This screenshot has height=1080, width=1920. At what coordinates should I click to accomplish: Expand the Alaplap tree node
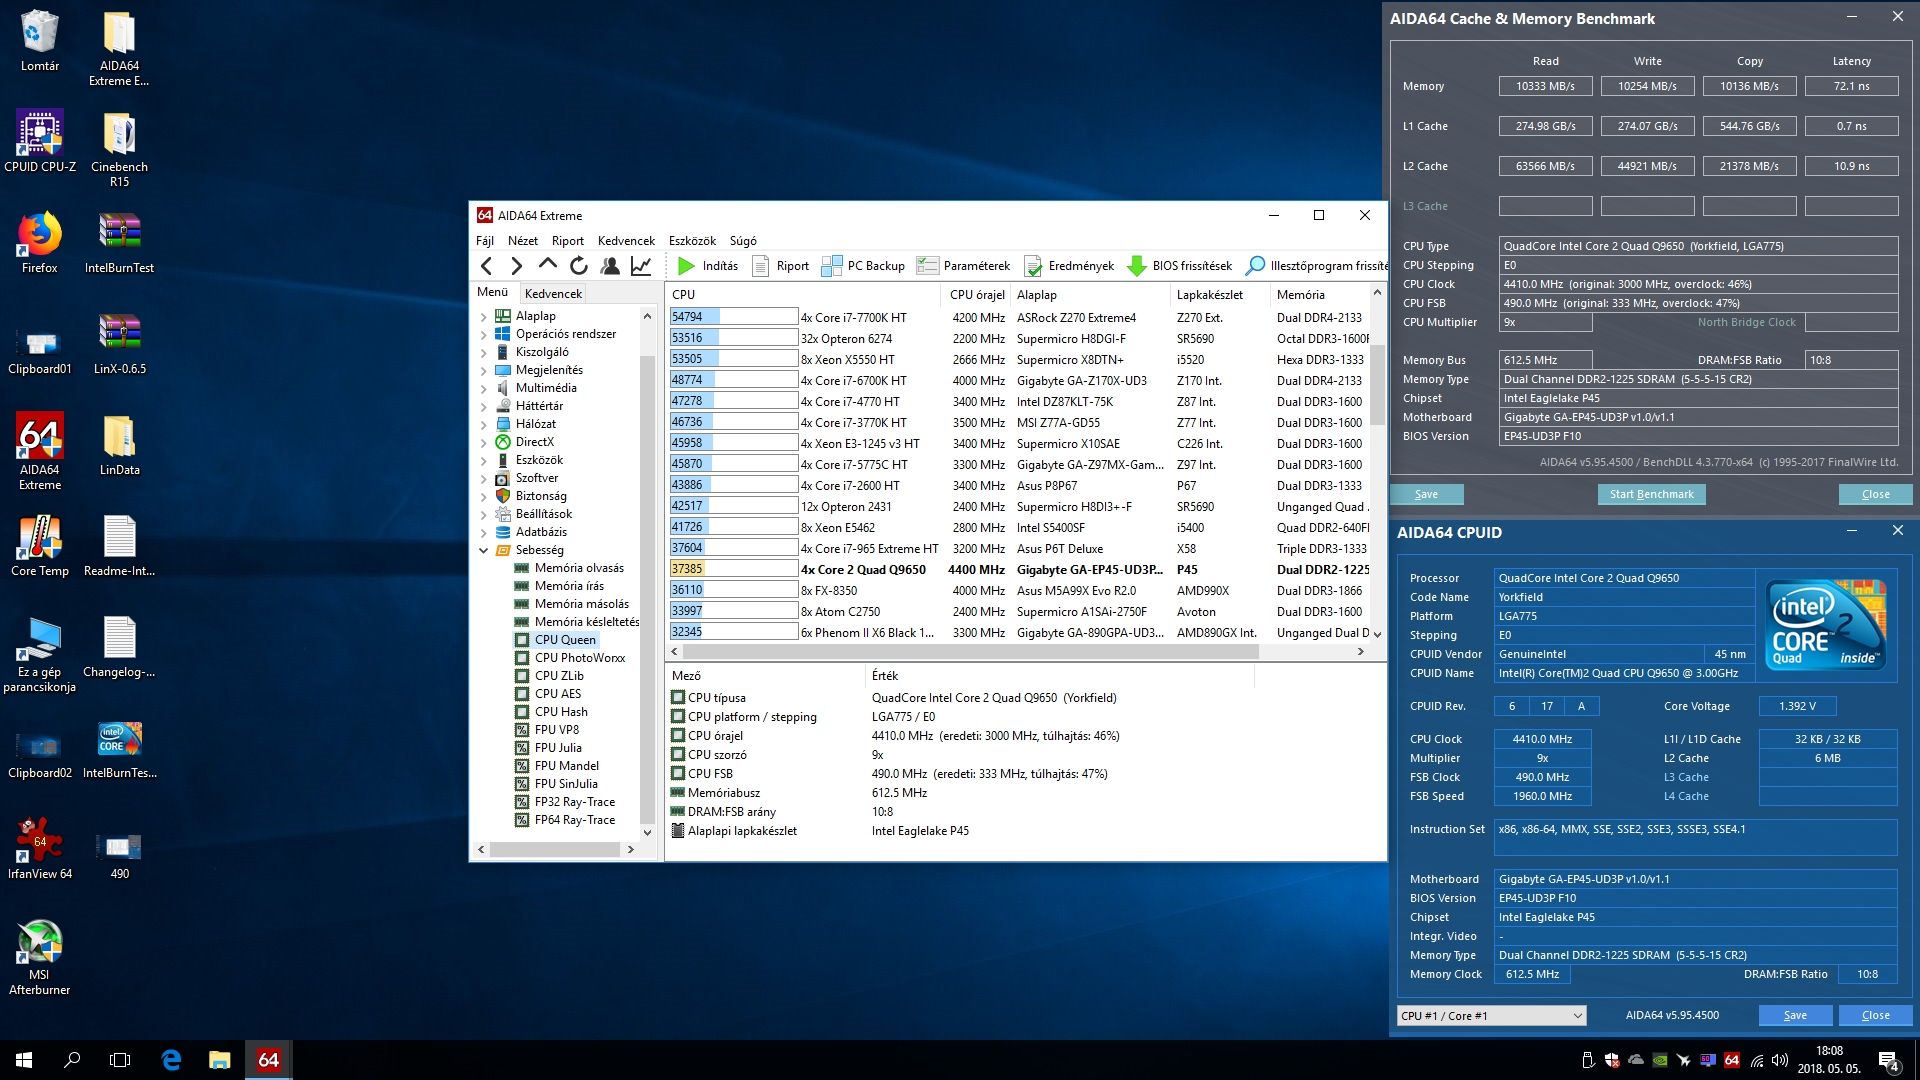[x=484, y=316]
